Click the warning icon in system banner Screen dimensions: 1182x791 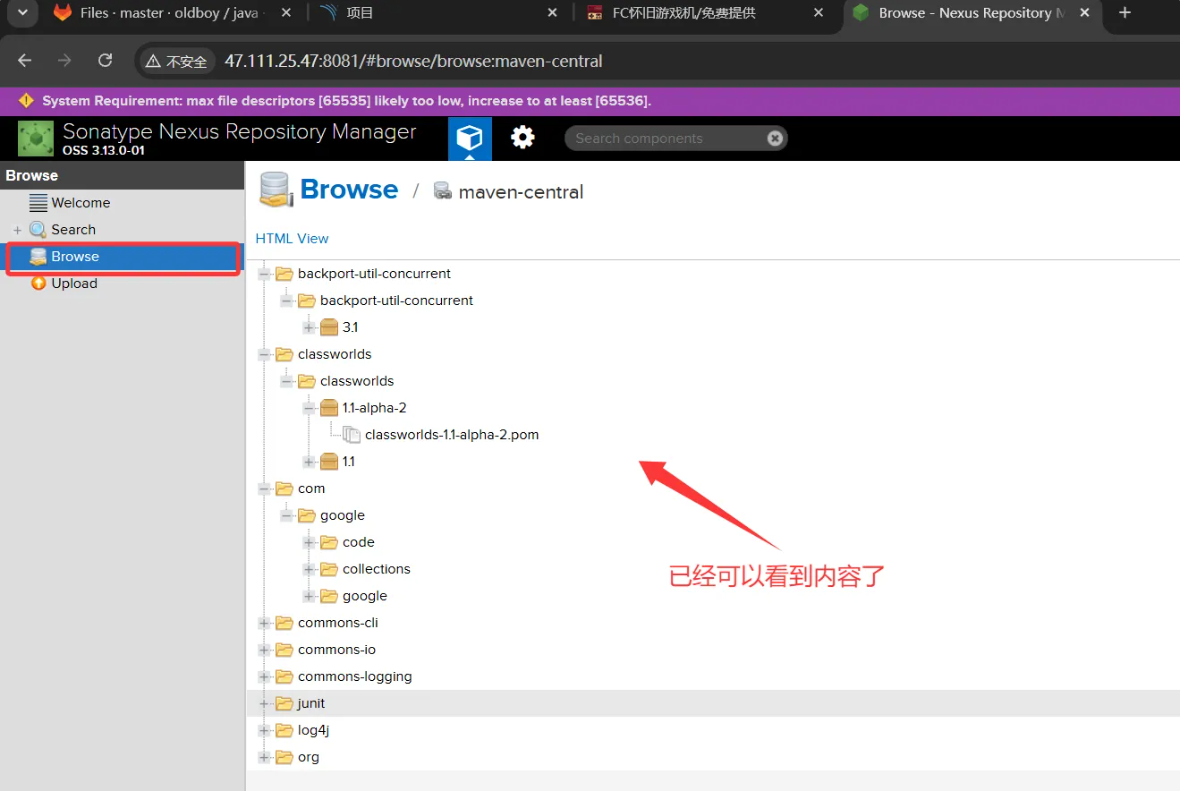(x=26, y=100)
